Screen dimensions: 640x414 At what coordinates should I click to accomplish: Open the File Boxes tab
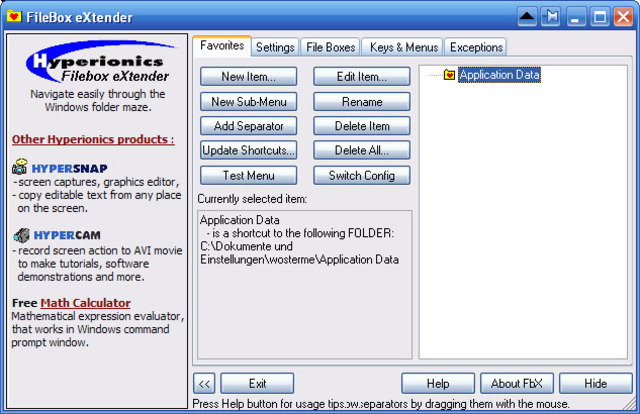point(331,47)
